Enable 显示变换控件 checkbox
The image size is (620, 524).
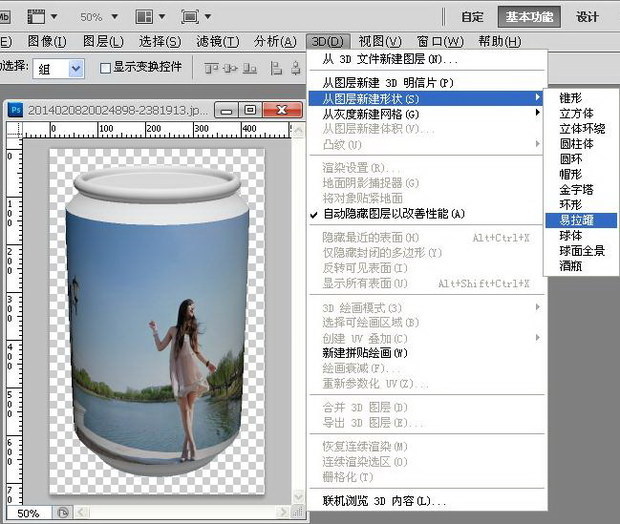coord(105,68)
